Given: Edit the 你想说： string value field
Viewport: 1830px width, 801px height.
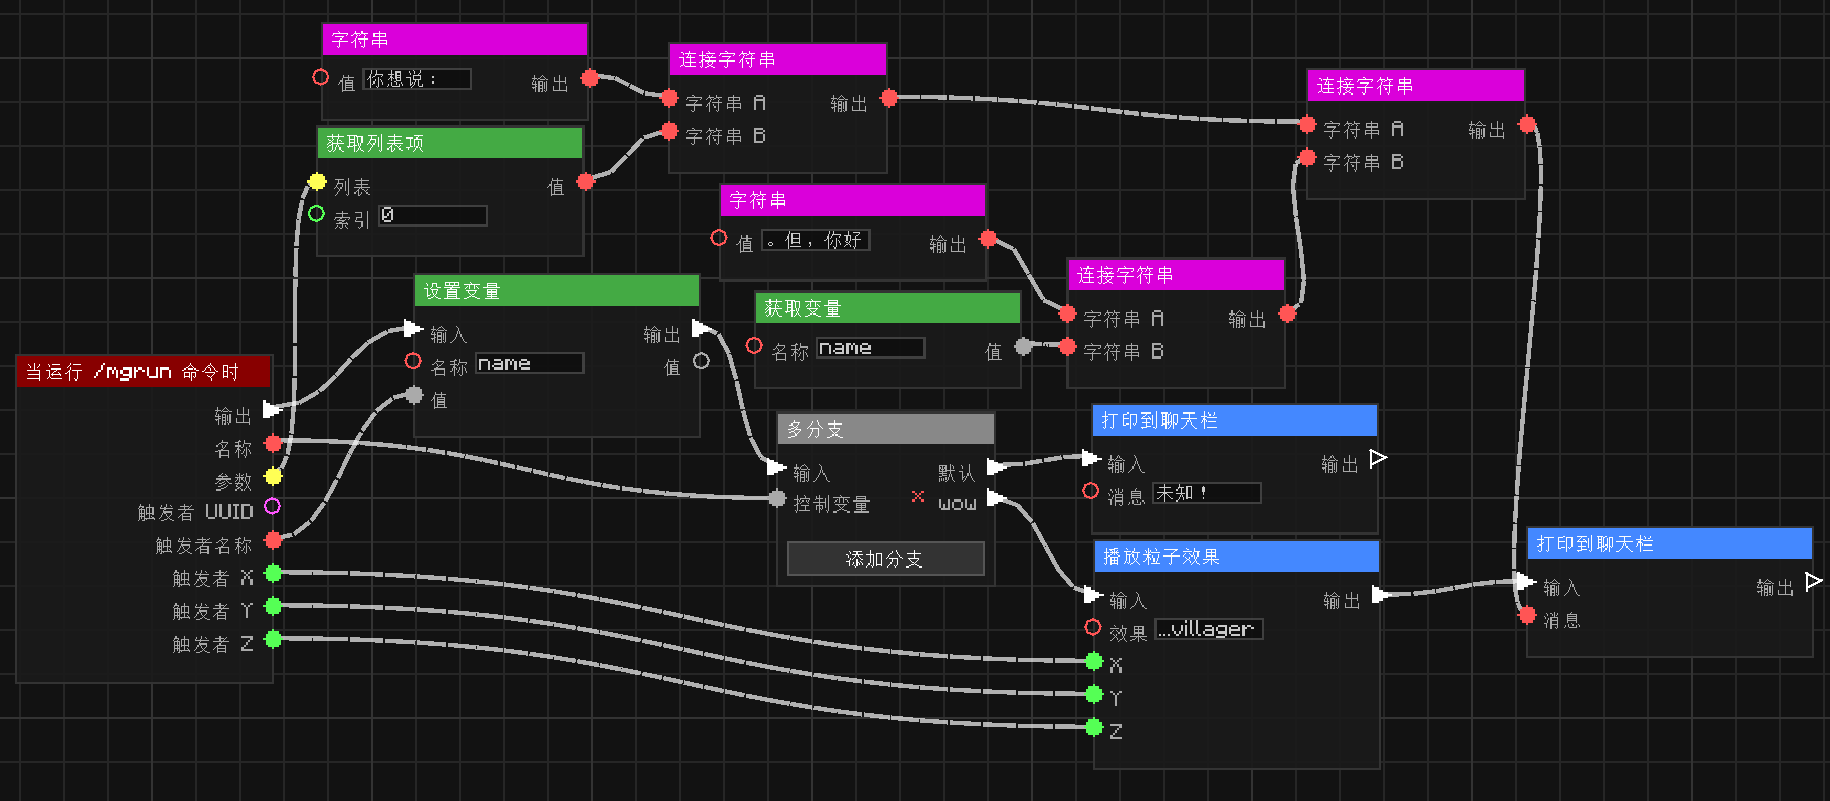Looking at the screenshot, I should coord(417,79).
